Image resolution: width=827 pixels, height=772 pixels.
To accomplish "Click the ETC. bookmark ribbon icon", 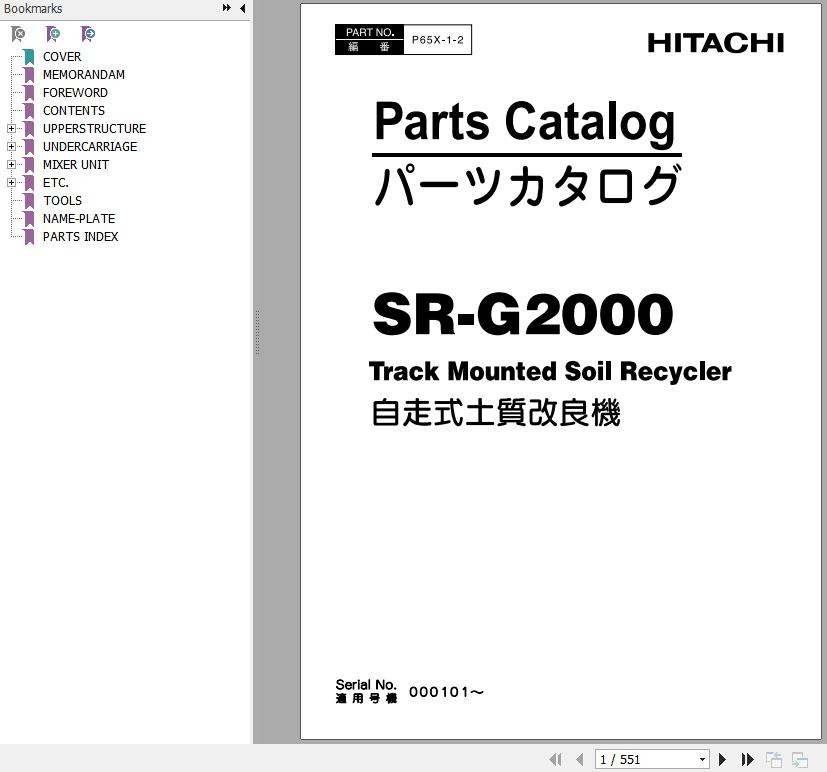I will 29,183.
